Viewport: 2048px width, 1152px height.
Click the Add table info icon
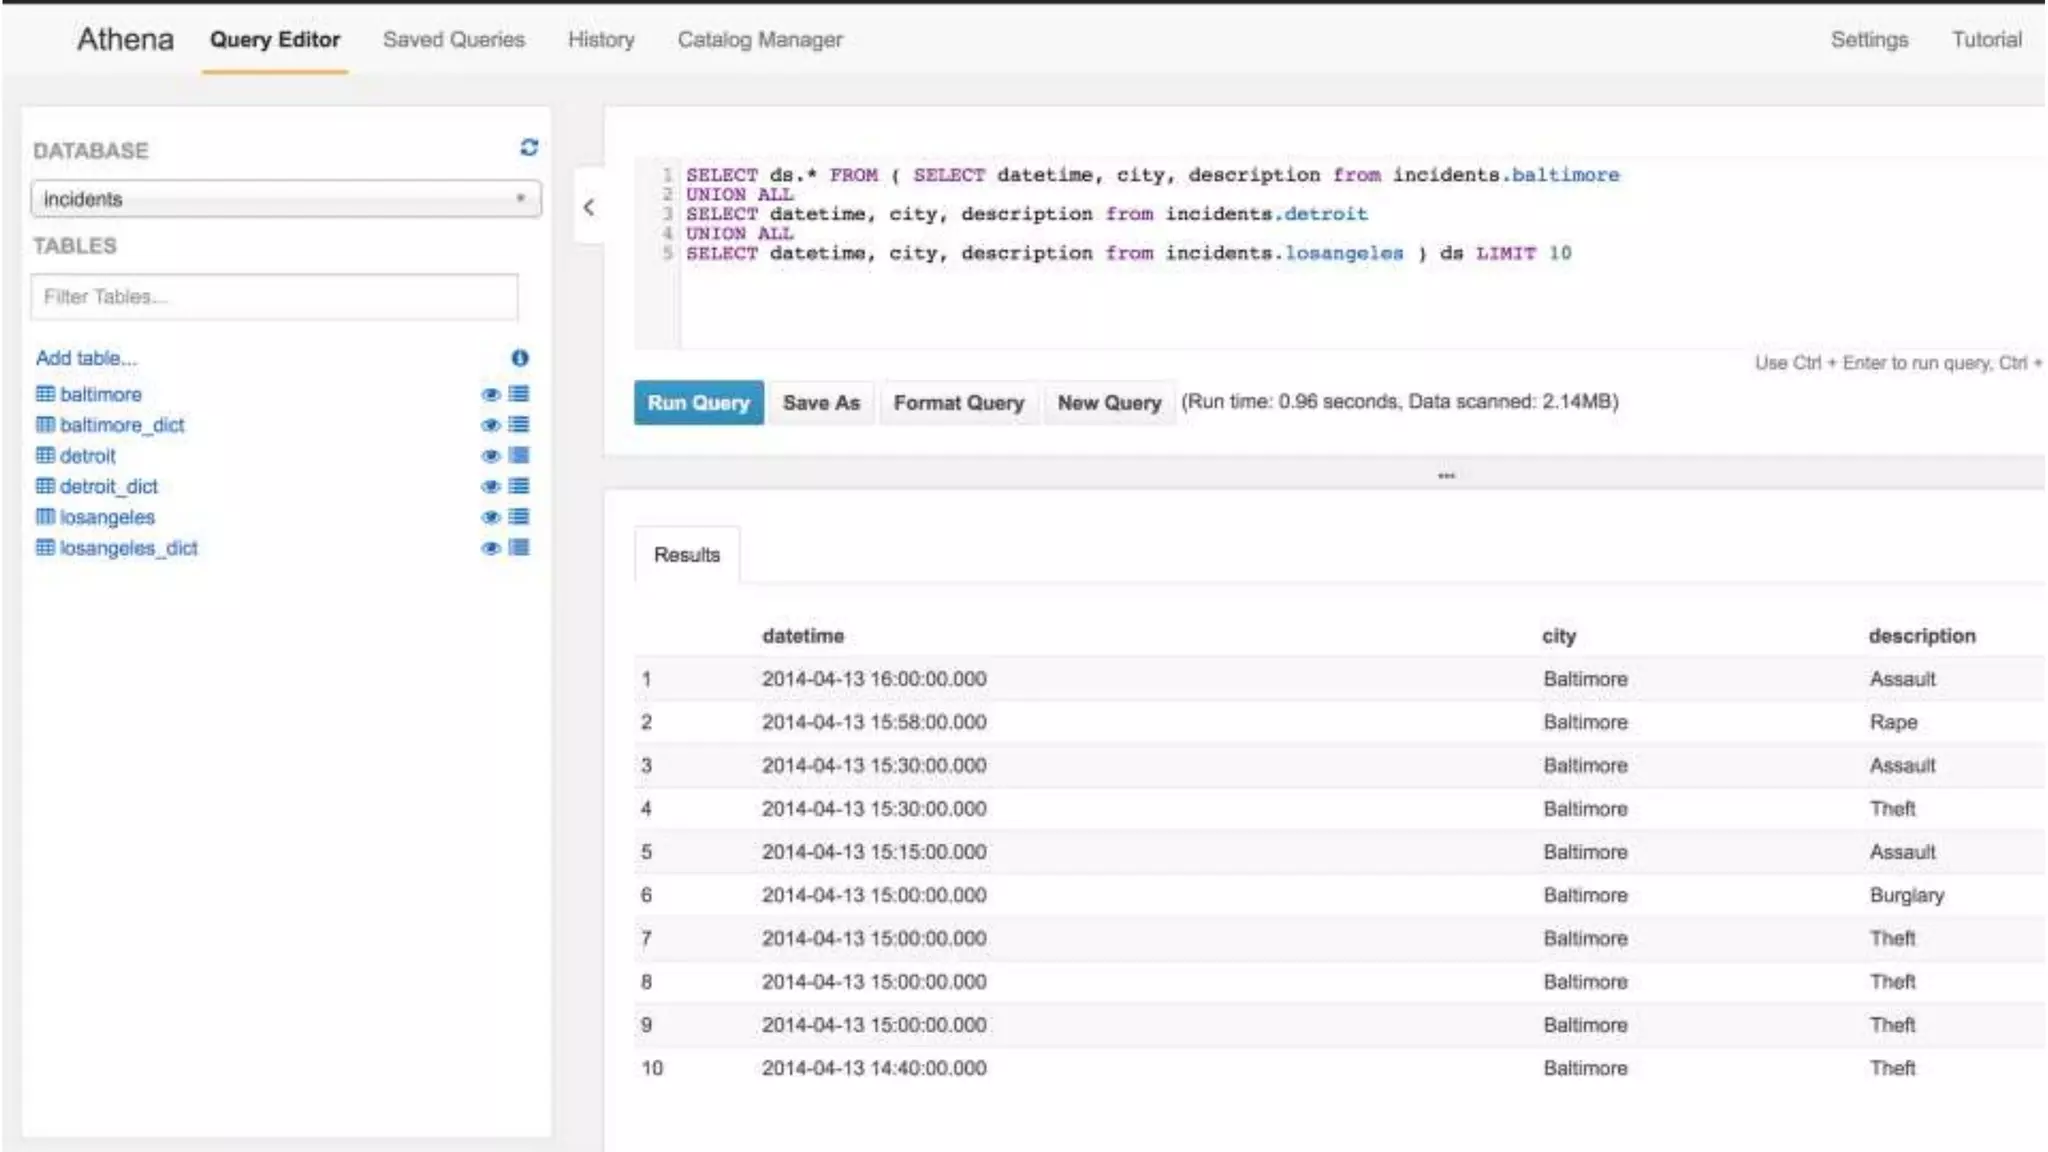pyautogui.click(x=520, y=358)
